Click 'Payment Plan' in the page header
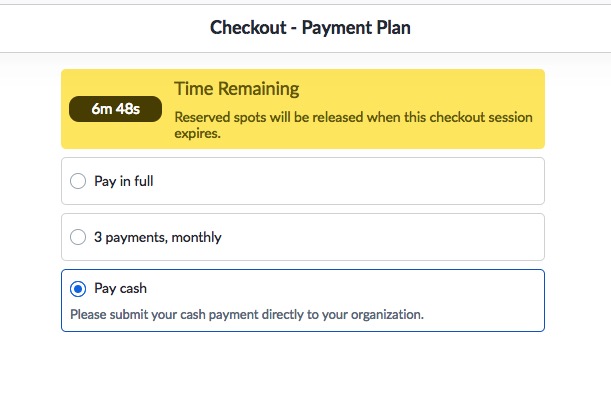 point(356,28)
